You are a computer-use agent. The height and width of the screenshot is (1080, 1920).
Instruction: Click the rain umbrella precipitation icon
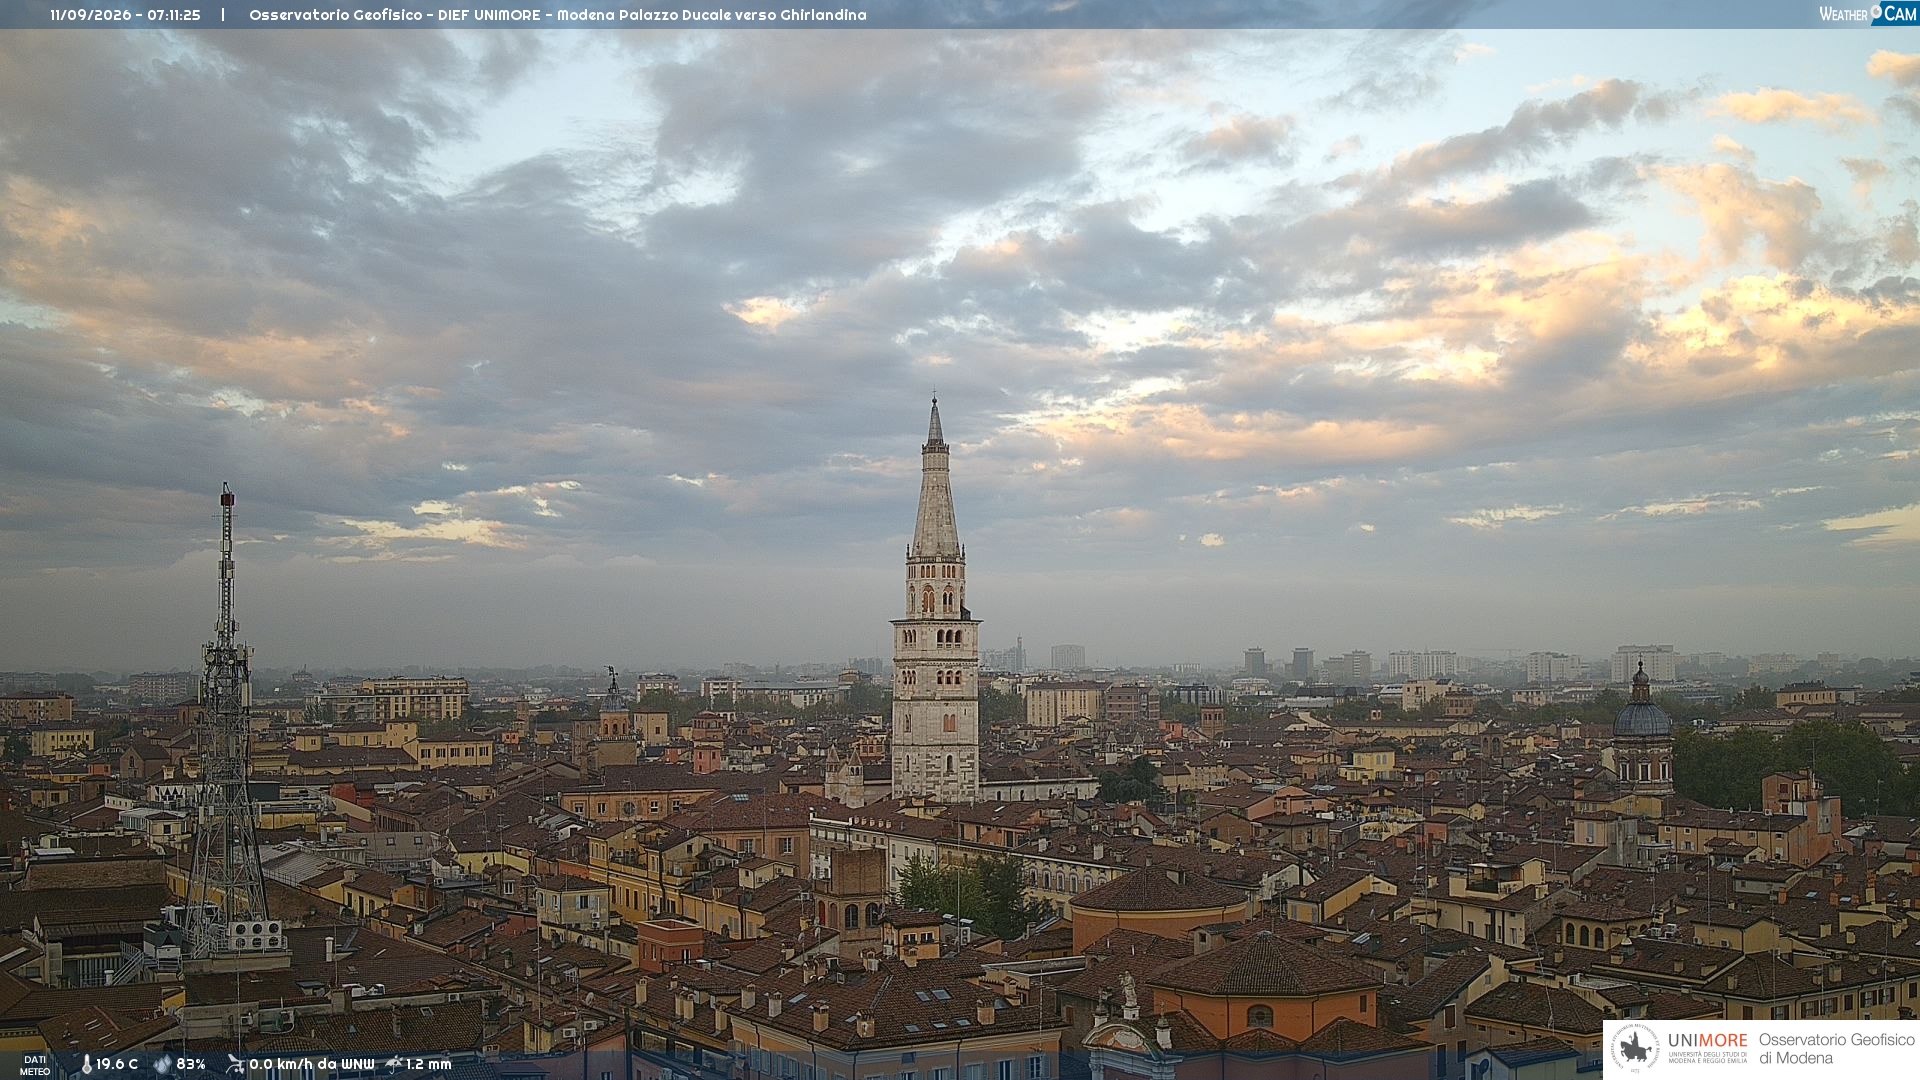pyautogui.click(x=394, y=1064)
